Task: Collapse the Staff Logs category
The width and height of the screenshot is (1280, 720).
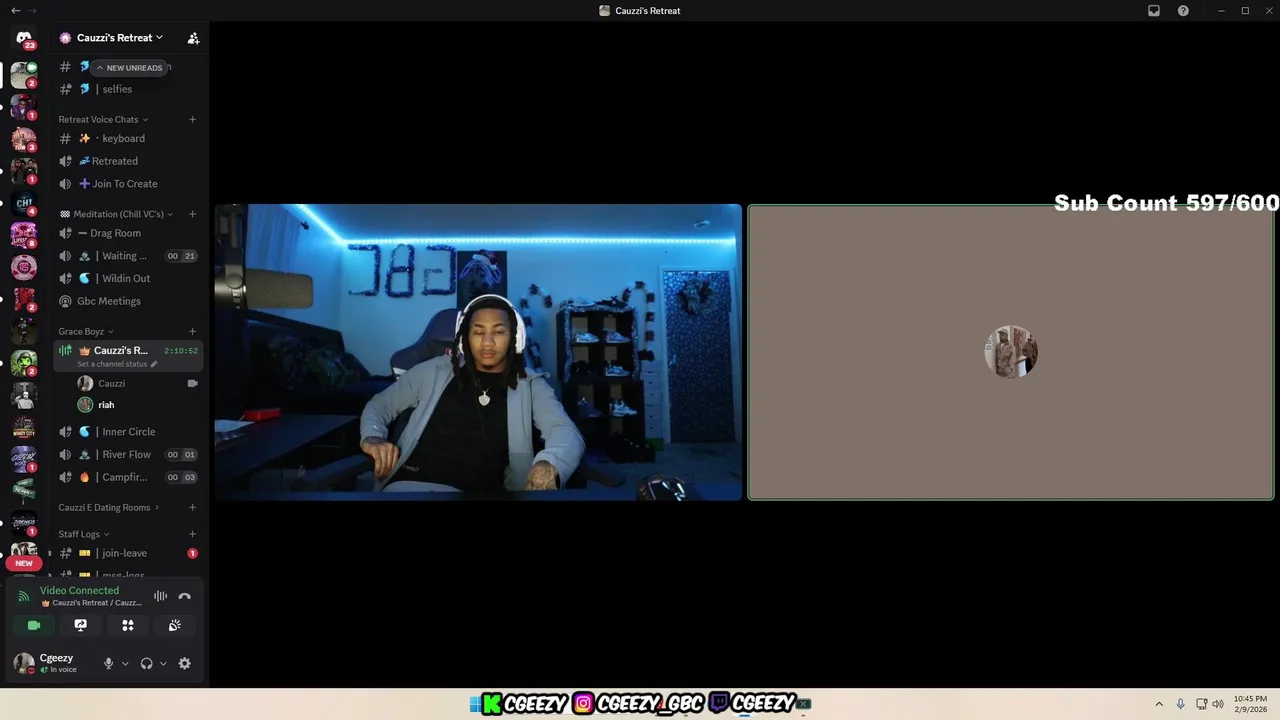Action: 84,534
